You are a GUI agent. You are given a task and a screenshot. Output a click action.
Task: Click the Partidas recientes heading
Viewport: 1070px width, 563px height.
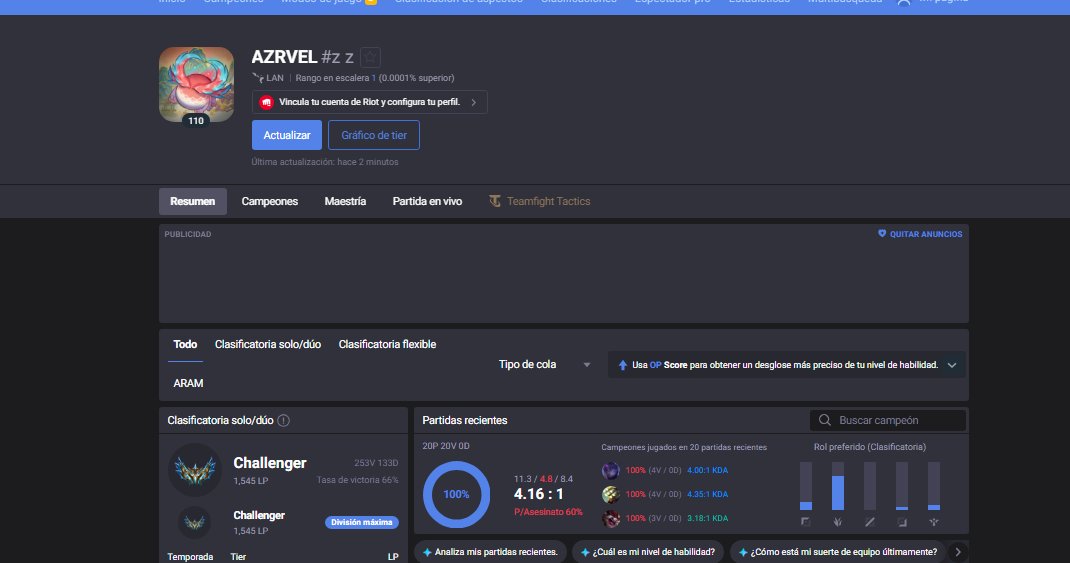point(465,420)
